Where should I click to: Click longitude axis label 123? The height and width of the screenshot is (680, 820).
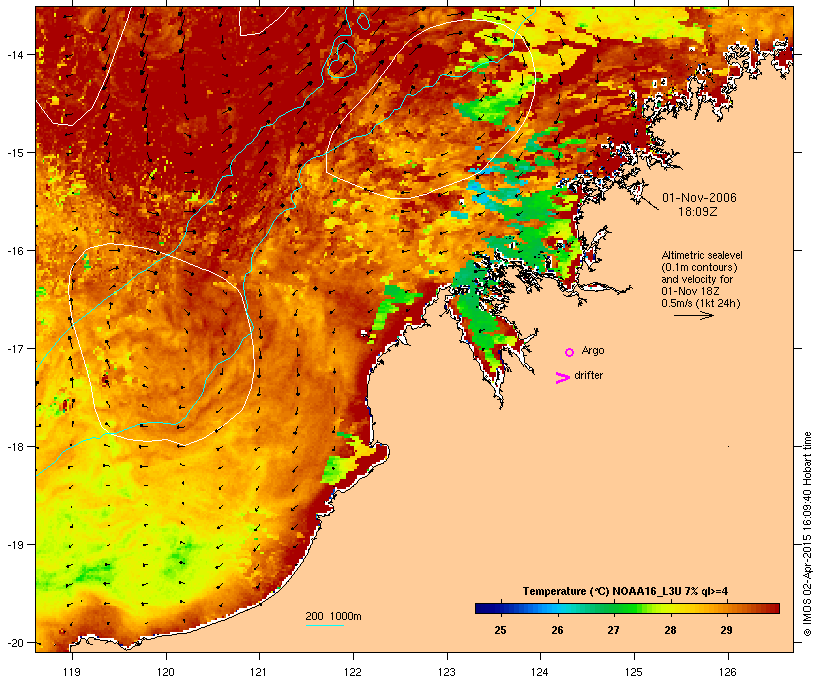447,672
